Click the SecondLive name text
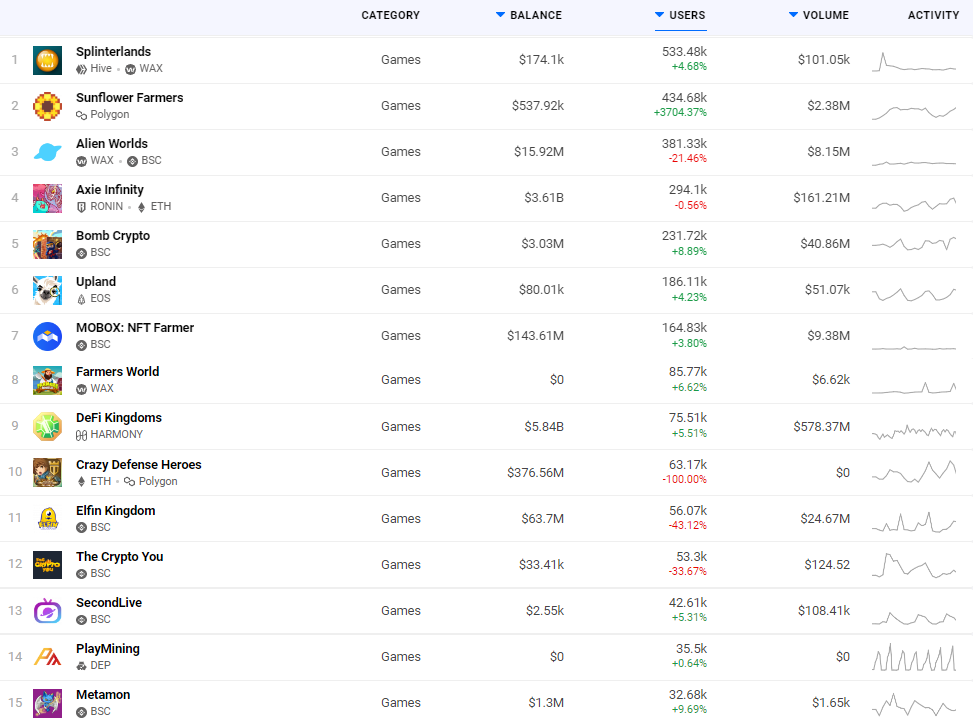 (x=109, y=603)
